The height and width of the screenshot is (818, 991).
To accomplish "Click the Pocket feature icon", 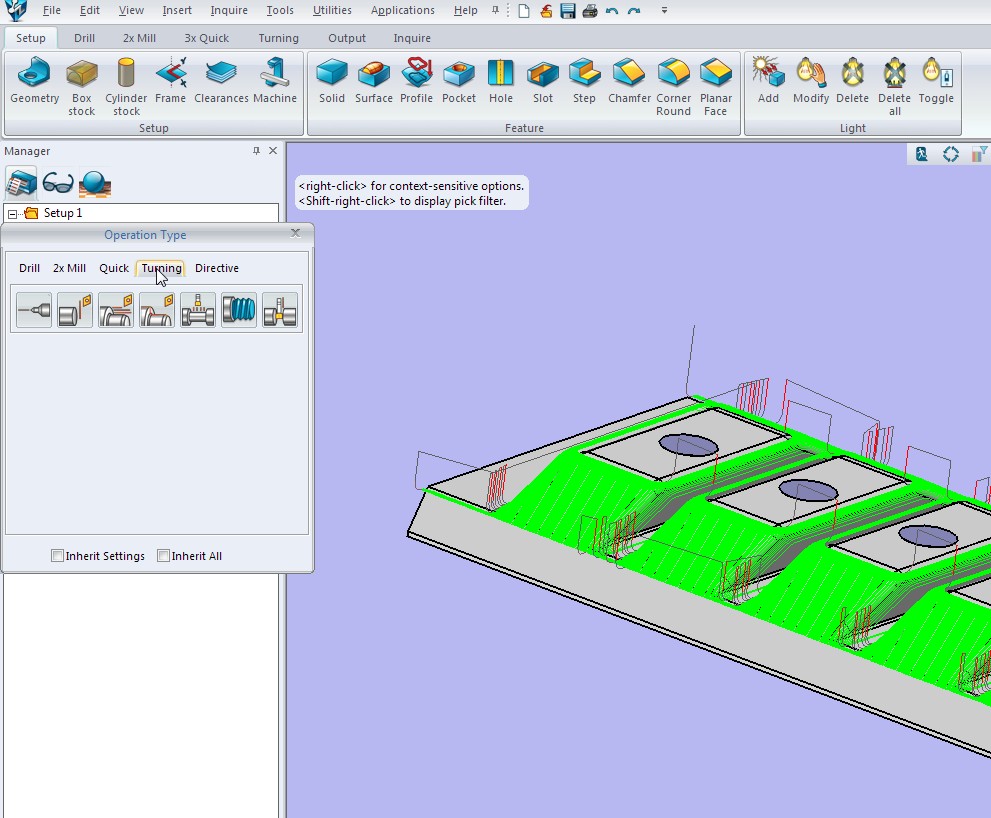I will click(x=459, y=82).
